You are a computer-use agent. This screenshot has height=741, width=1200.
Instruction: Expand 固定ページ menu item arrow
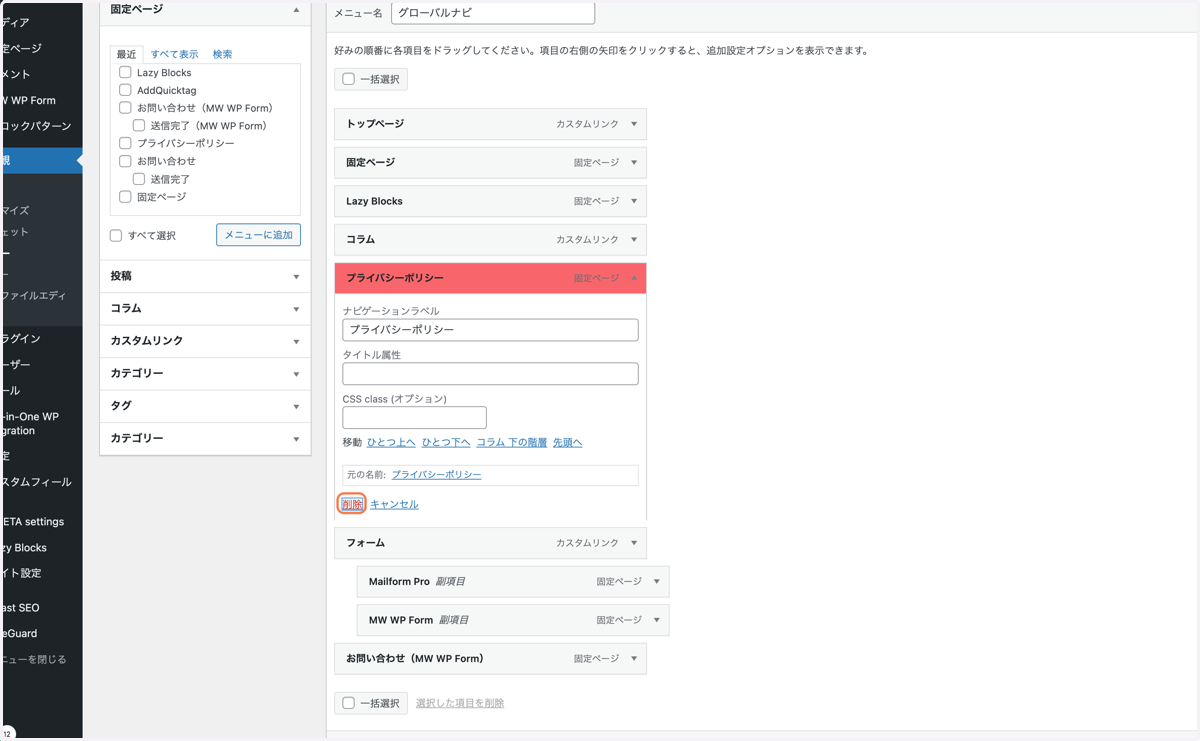point(634,163)
